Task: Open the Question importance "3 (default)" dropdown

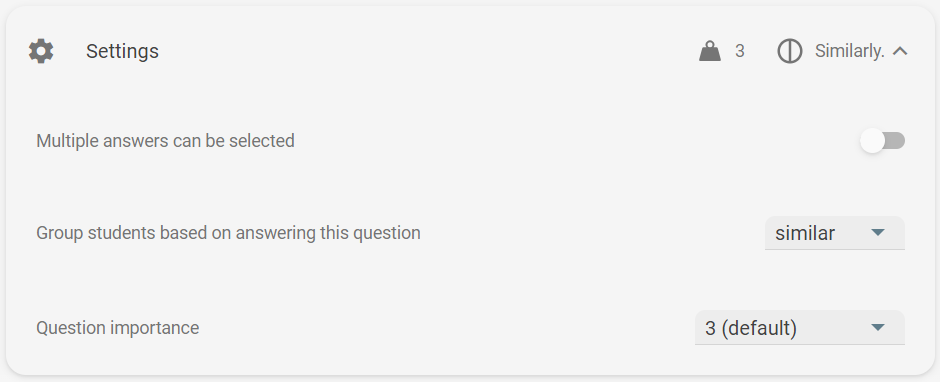Action: (x=800, y=327)
